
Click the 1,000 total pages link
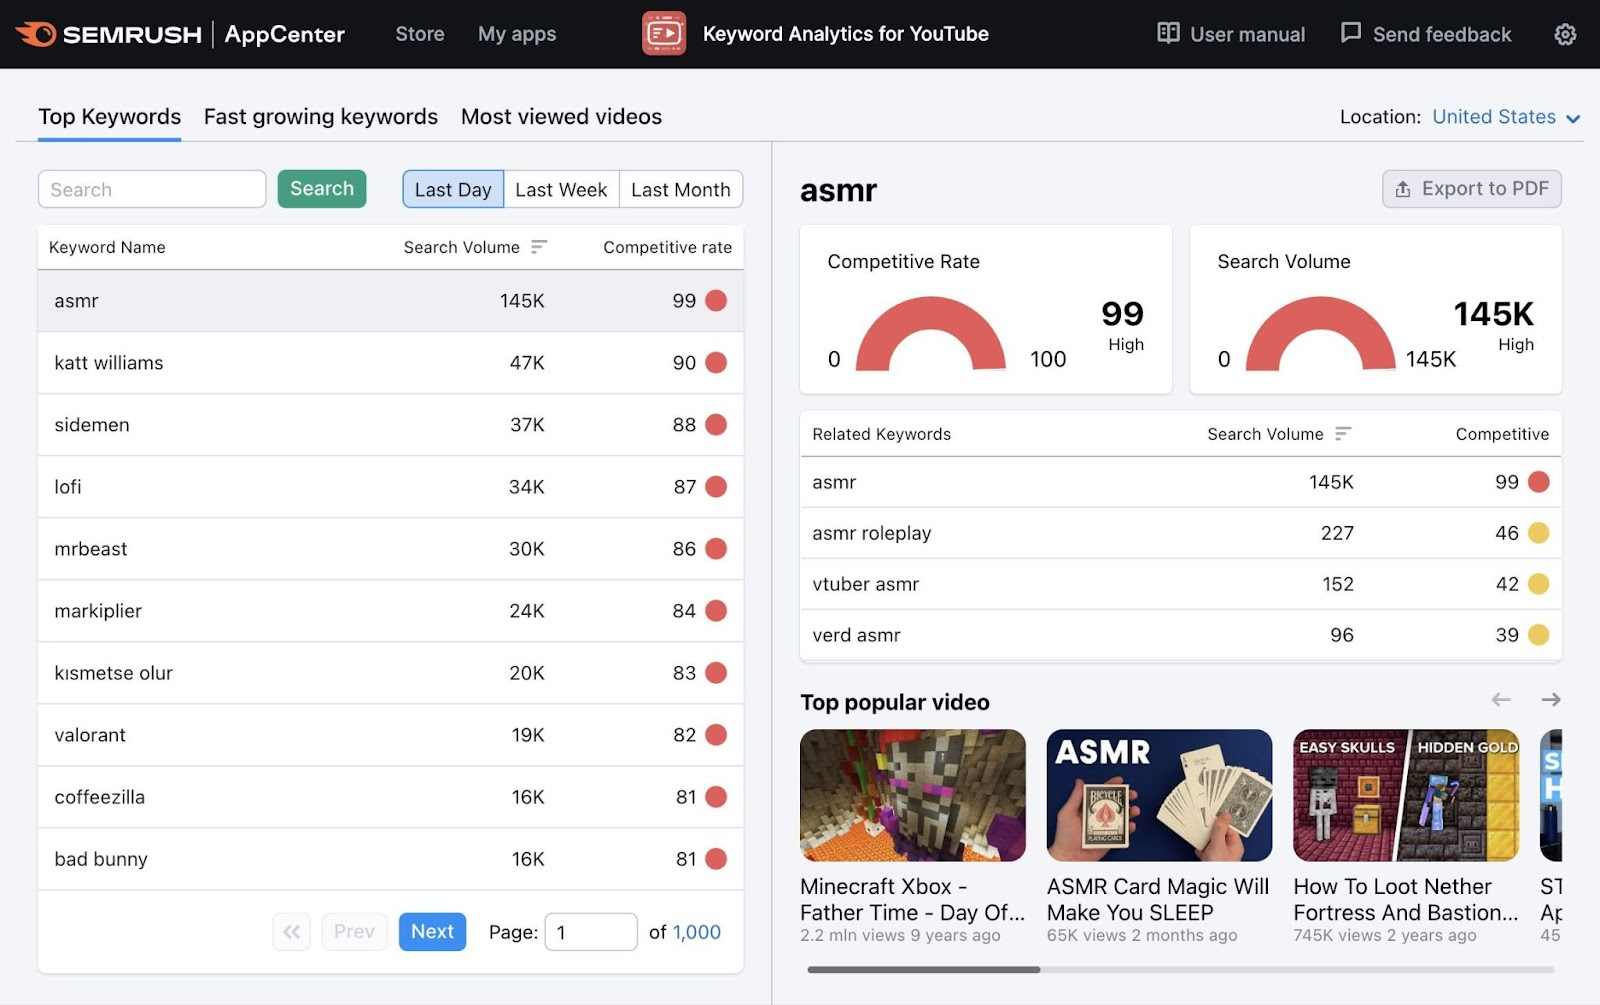pyautogui.click(x=697, y=932)
